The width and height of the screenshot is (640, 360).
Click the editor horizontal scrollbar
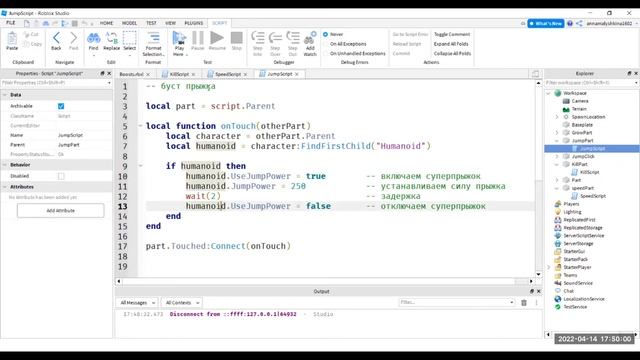(x=324, y=281)
